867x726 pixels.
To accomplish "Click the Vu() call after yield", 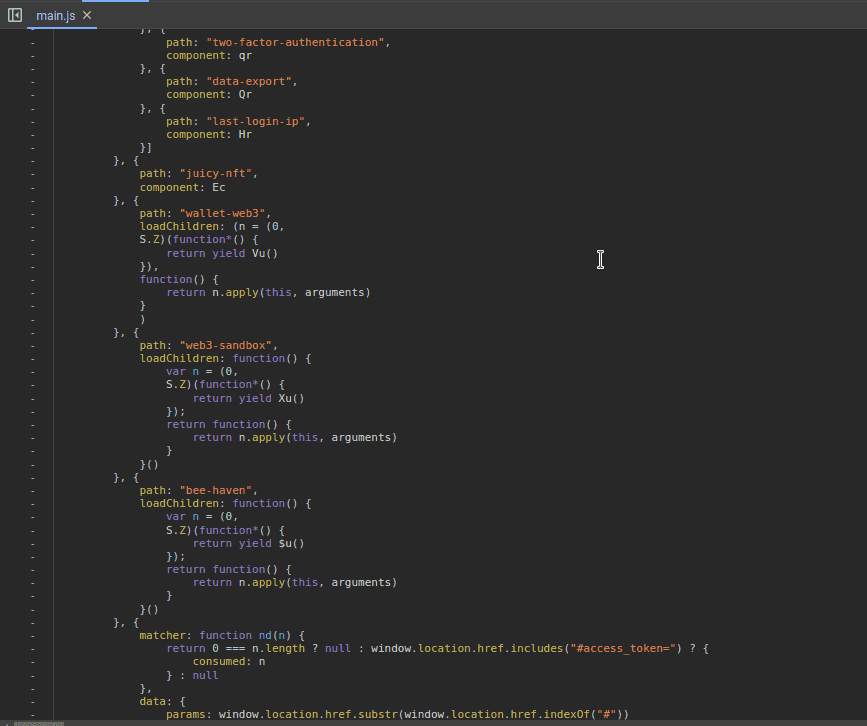I will click(x=265, y=253).
